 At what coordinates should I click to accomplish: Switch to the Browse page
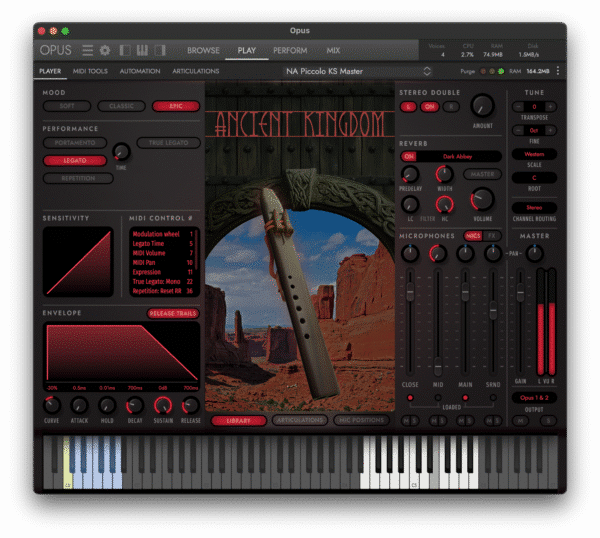pyautogui.click(x=203, y=51)
